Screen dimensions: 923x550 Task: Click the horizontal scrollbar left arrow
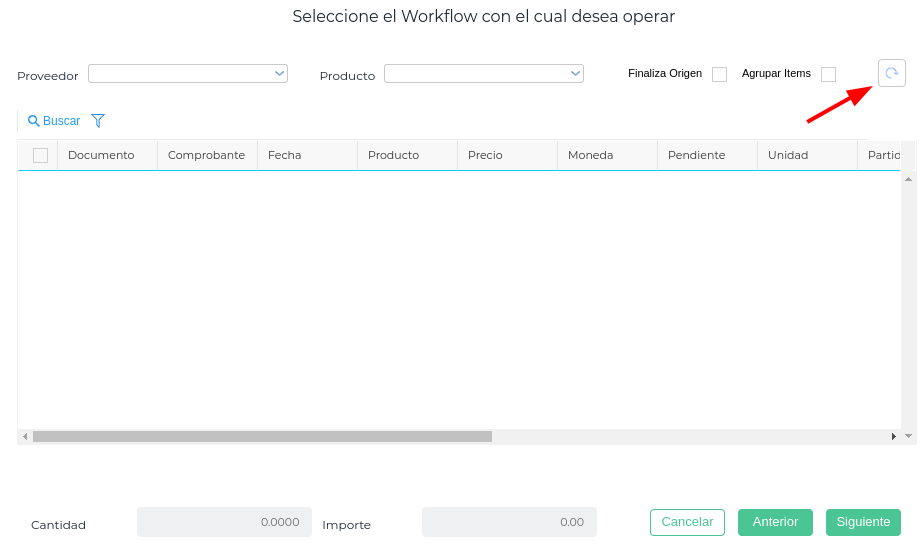25,437
